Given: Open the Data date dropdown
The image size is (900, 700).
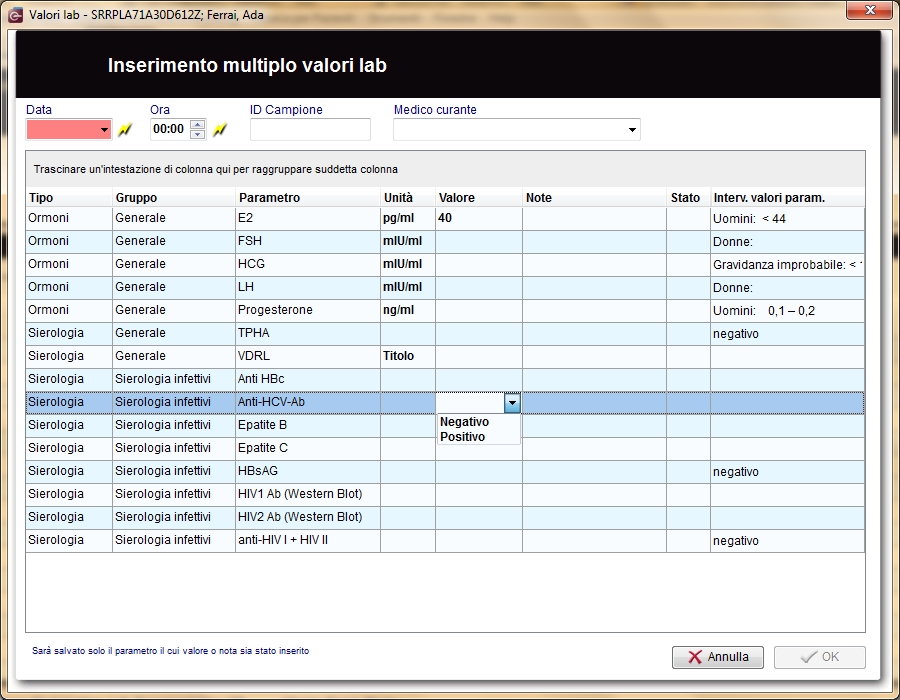Looking at the screenshot, I should (104, 130).
